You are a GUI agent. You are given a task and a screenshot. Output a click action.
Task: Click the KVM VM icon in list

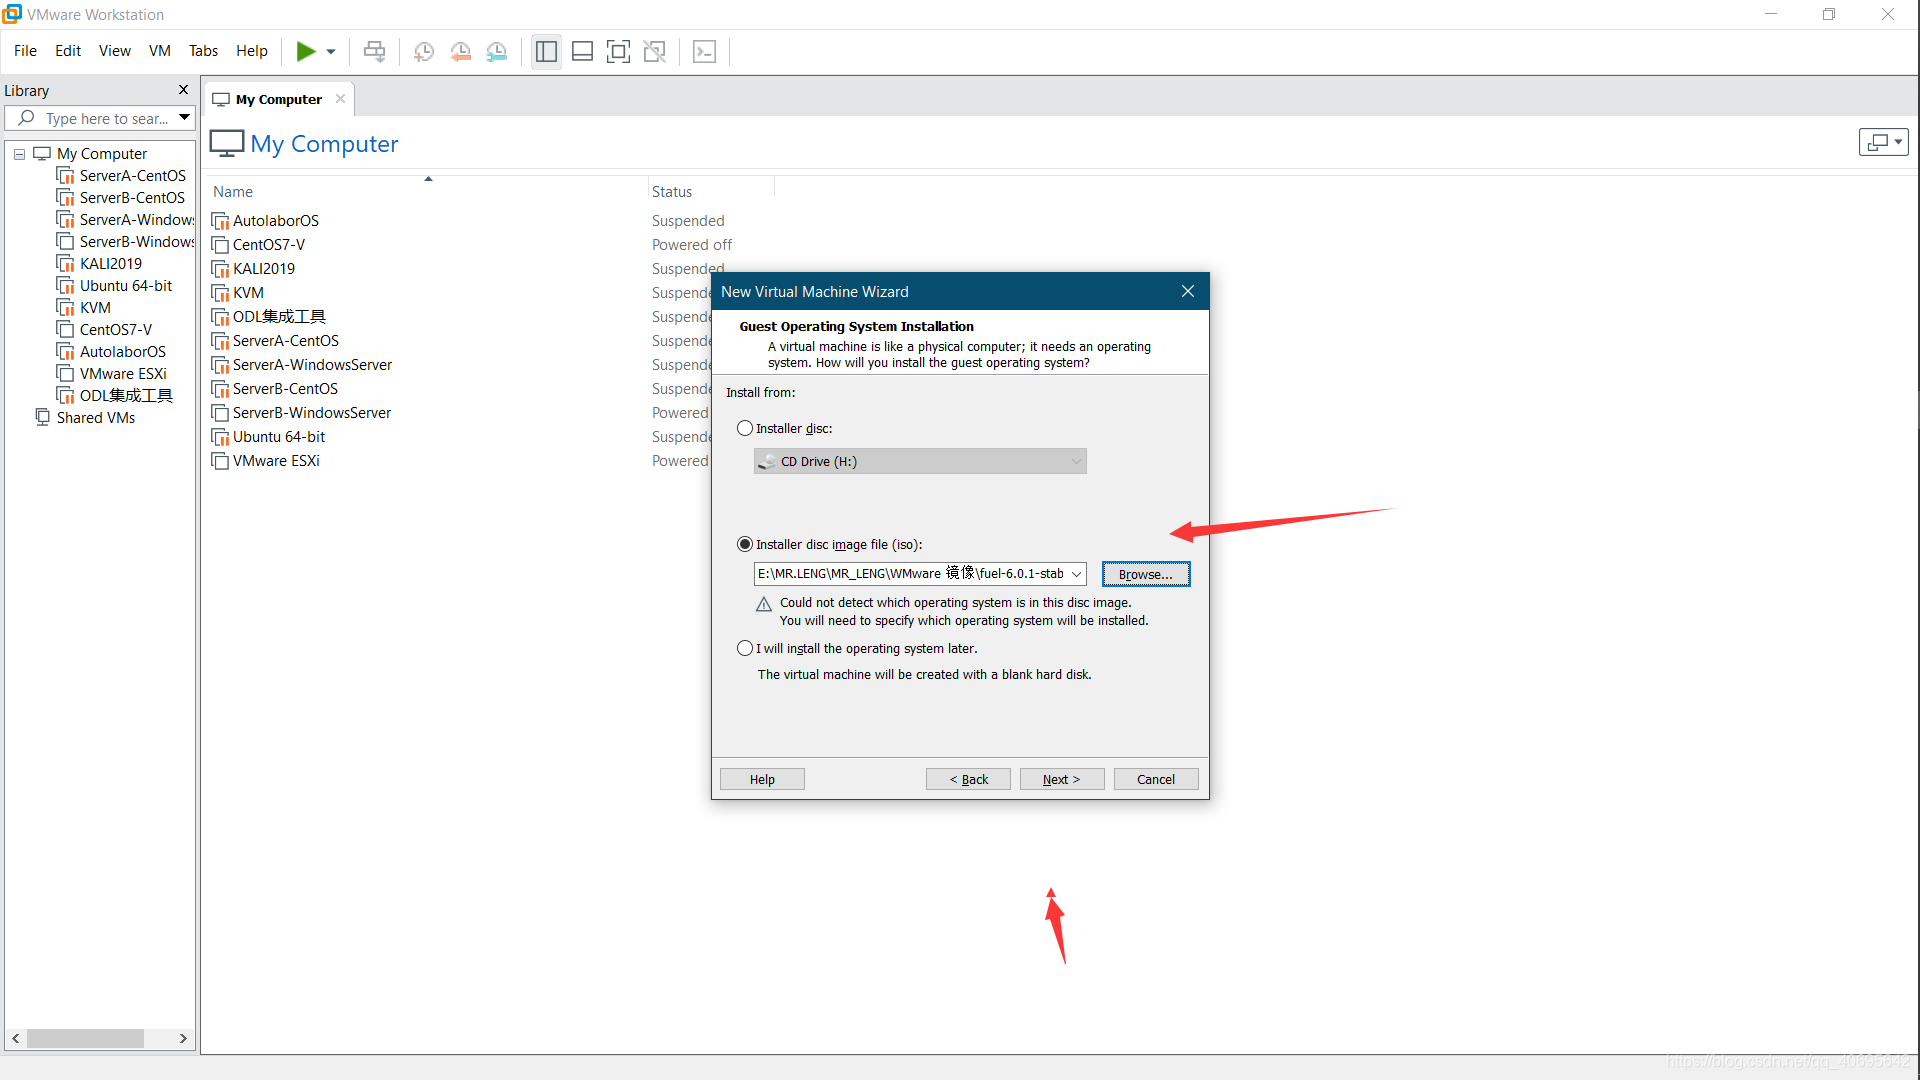(x=220, y=293)
